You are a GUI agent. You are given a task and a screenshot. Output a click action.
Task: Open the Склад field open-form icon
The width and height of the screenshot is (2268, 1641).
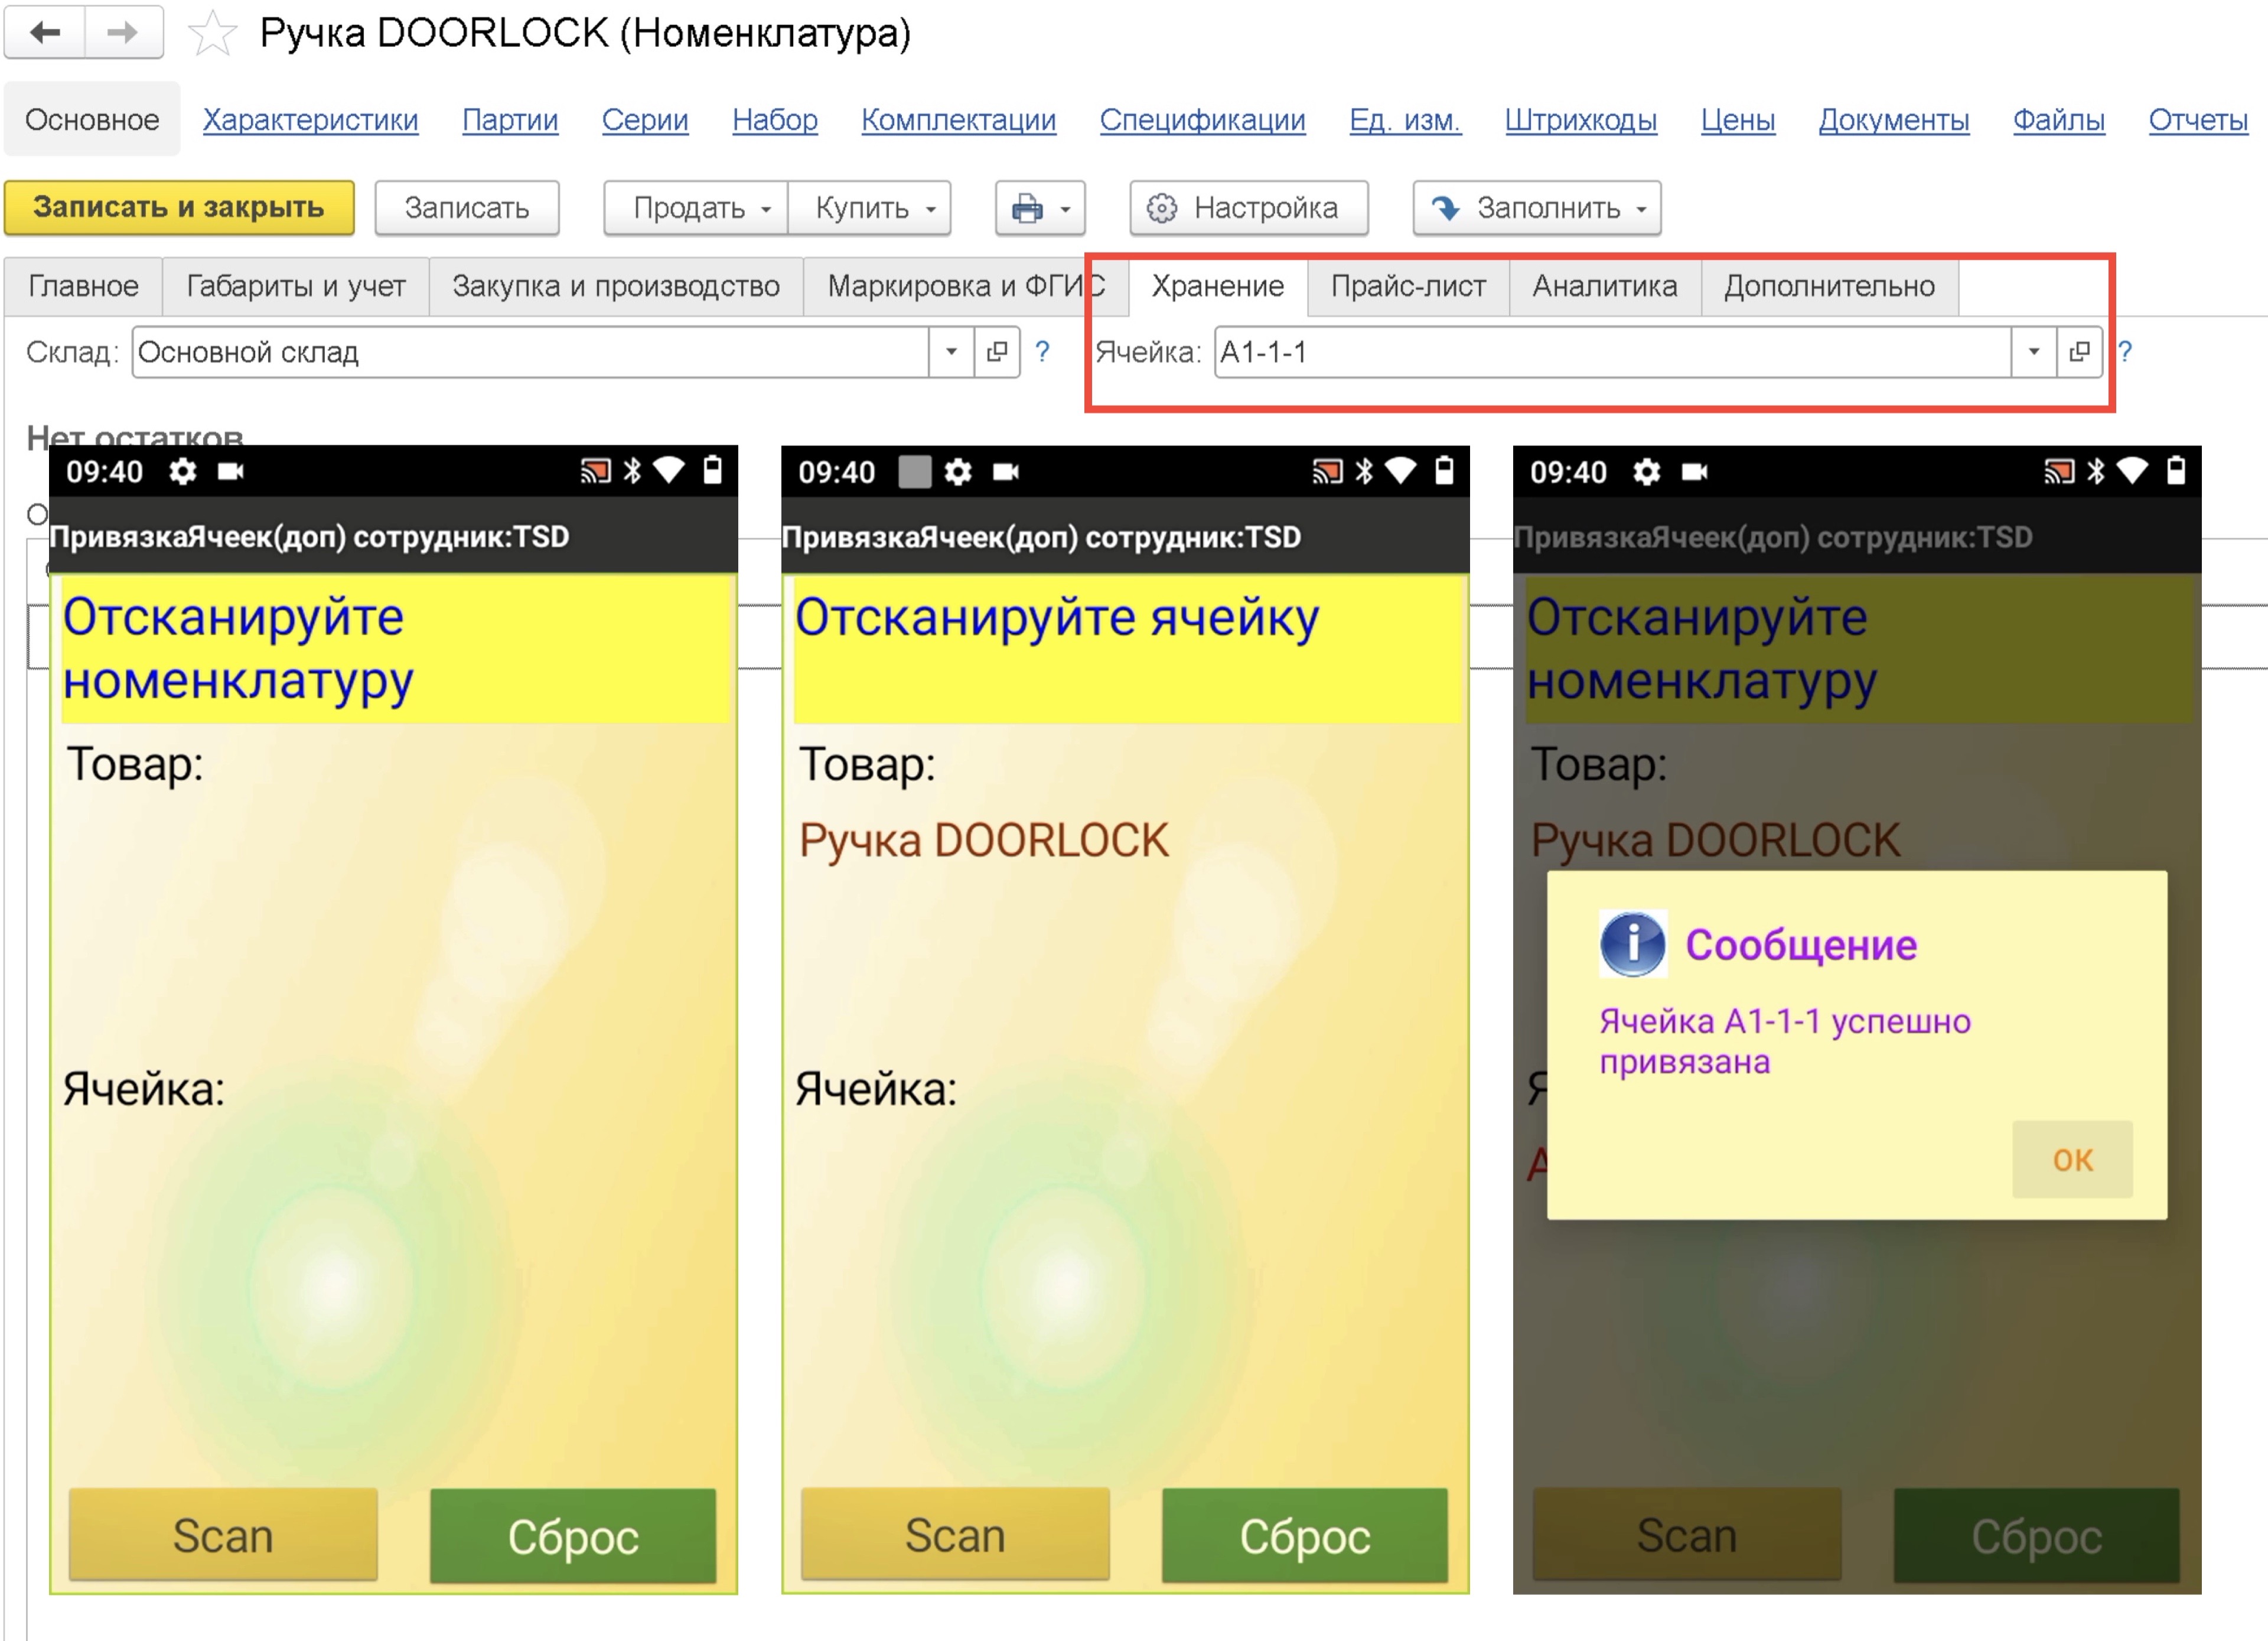(997, 352)
